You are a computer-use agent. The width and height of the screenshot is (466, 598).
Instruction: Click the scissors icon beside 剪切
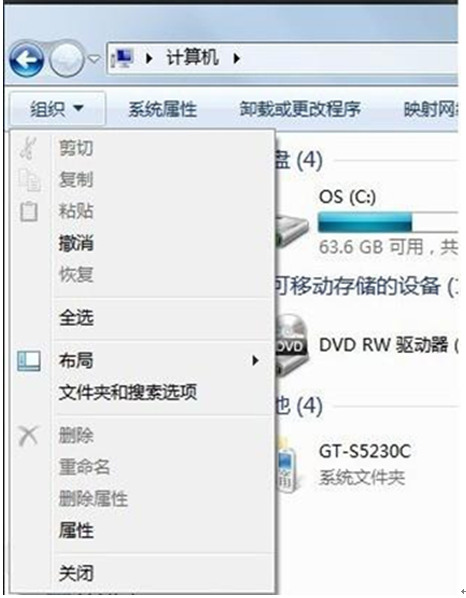28,148
